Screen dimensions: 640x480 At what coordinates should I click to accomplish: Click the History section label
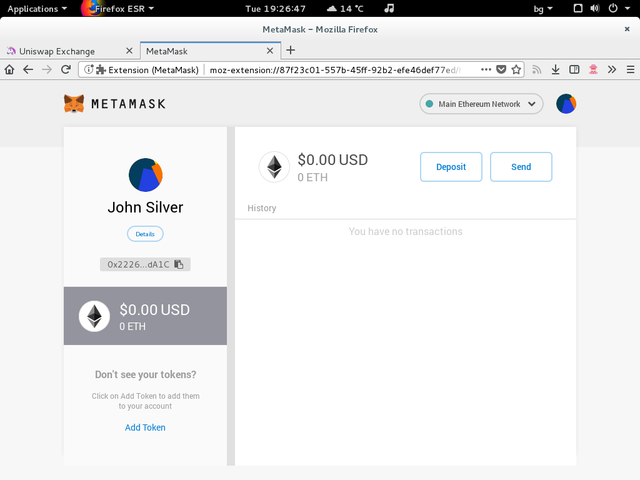point(262,208)
